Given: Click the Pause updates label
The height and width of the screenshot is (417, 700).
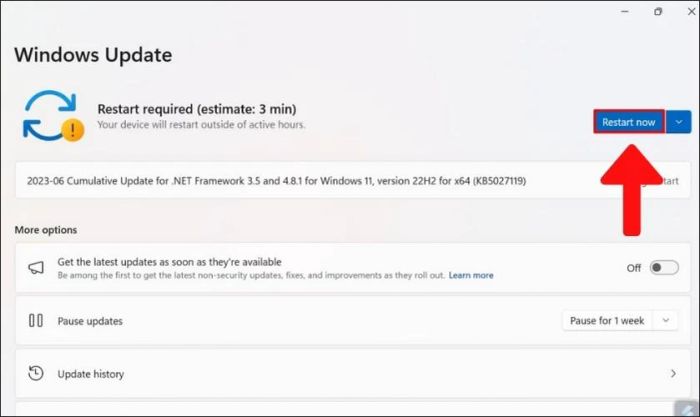Looking at the screenshot, I should (90, 321).
